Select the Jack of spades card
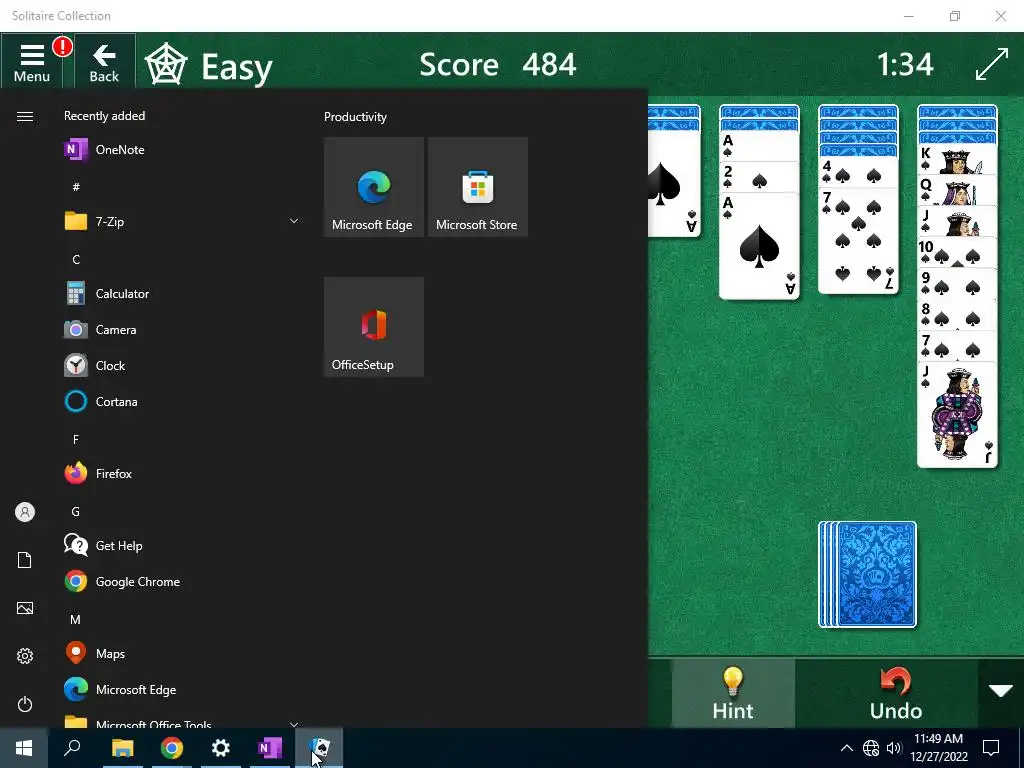1024x768 pixels. (x=957, y=415)
